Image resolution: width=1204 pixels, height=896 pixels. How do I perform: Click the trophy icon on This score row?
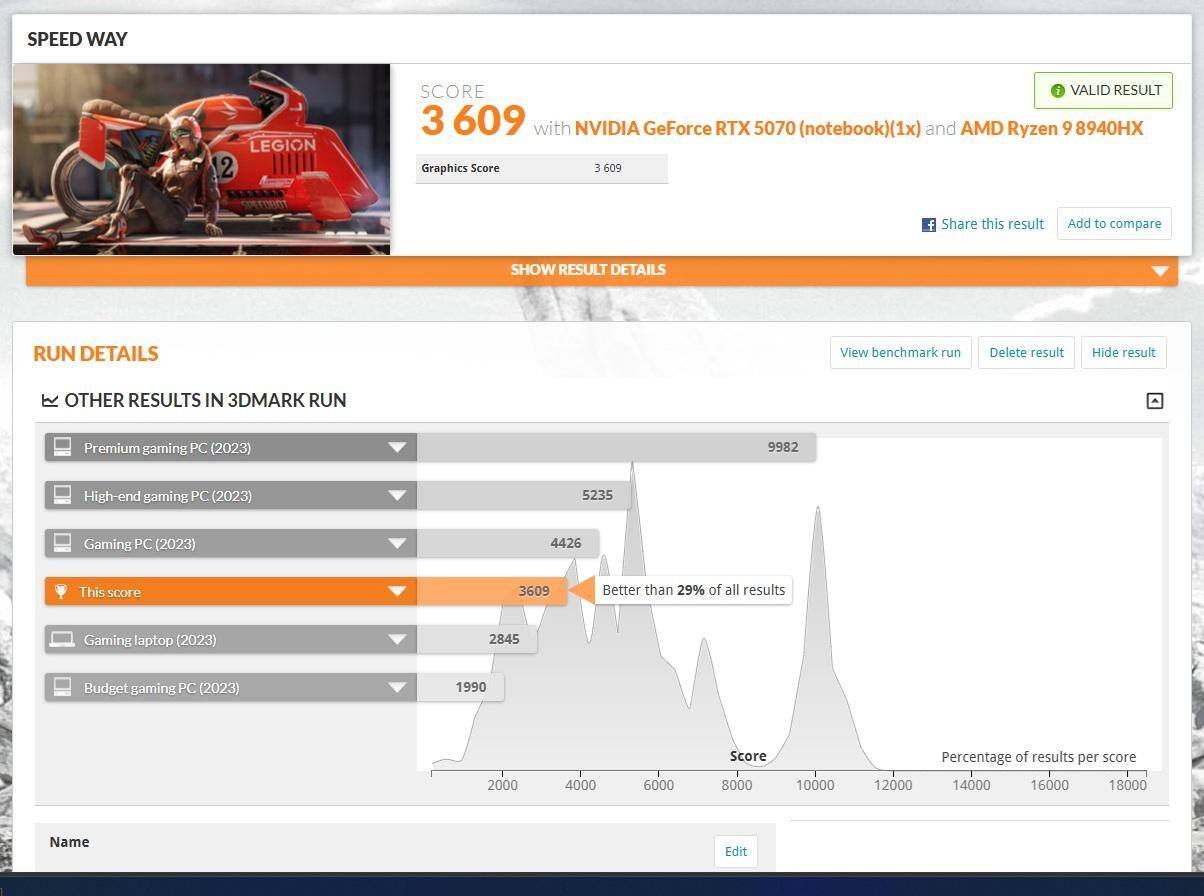pyautogui.click(x=61, y=592)
